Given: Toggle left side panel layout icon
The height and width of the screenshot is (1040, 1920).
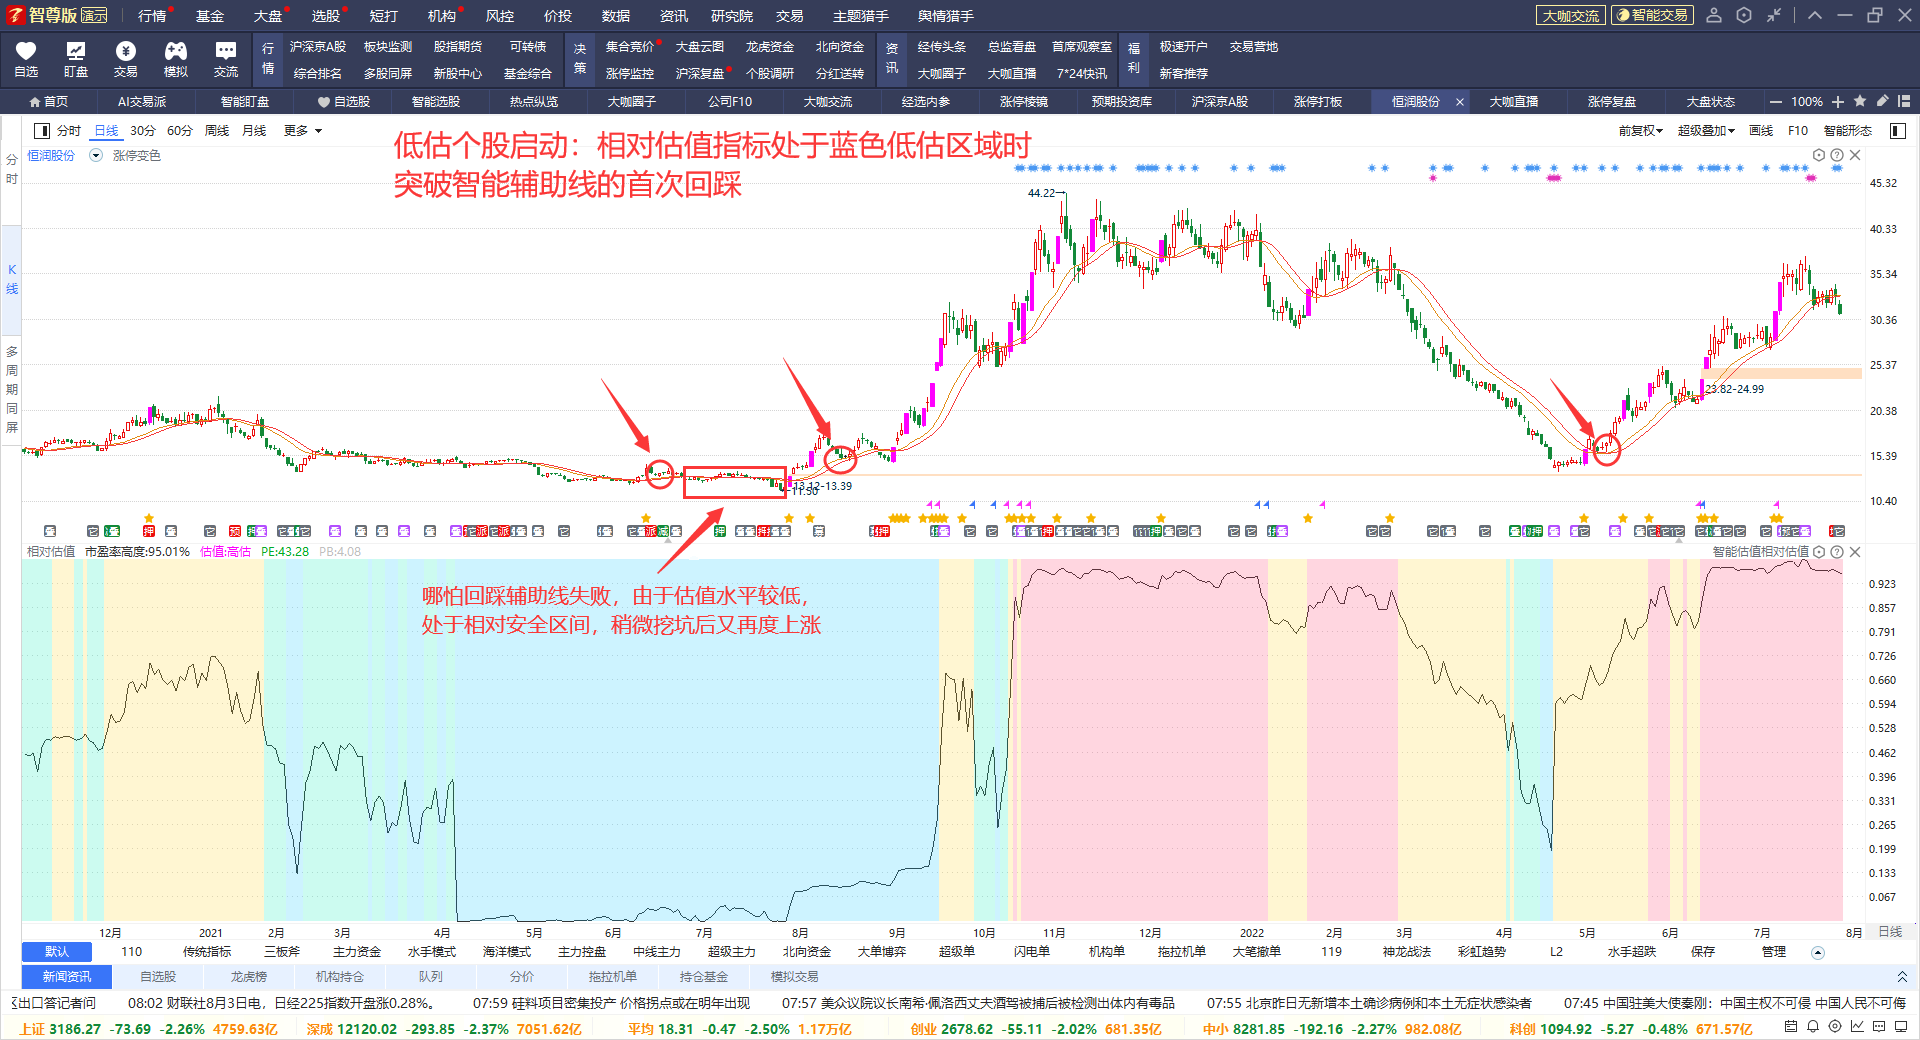Looking at the screenshot, I should tap(42, 131).
